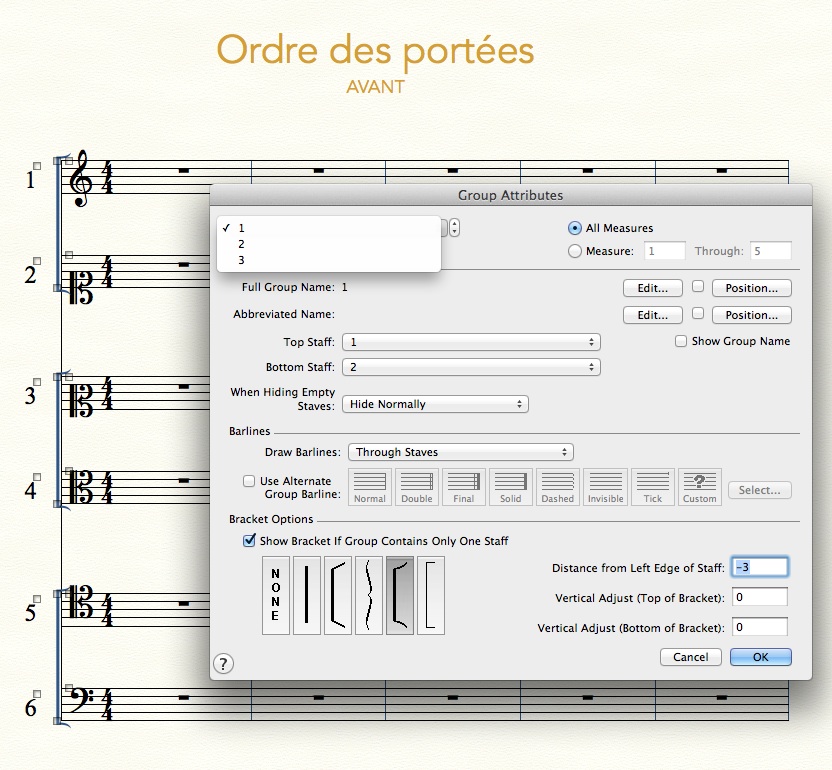Select the Measure range radio button
Viewport: 832px width, 770px height.
pos(575,252)
